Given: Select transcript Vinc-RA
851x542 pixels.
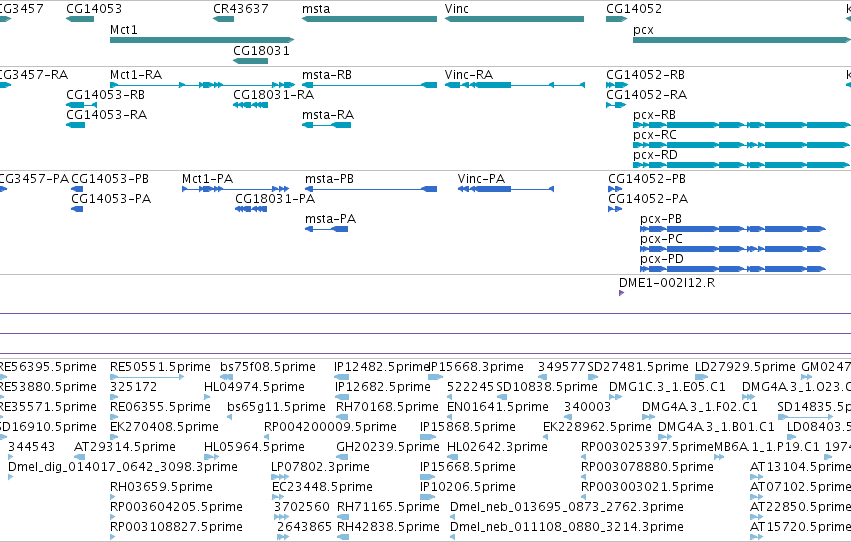Looking at the screenshot, I should 515,85.
